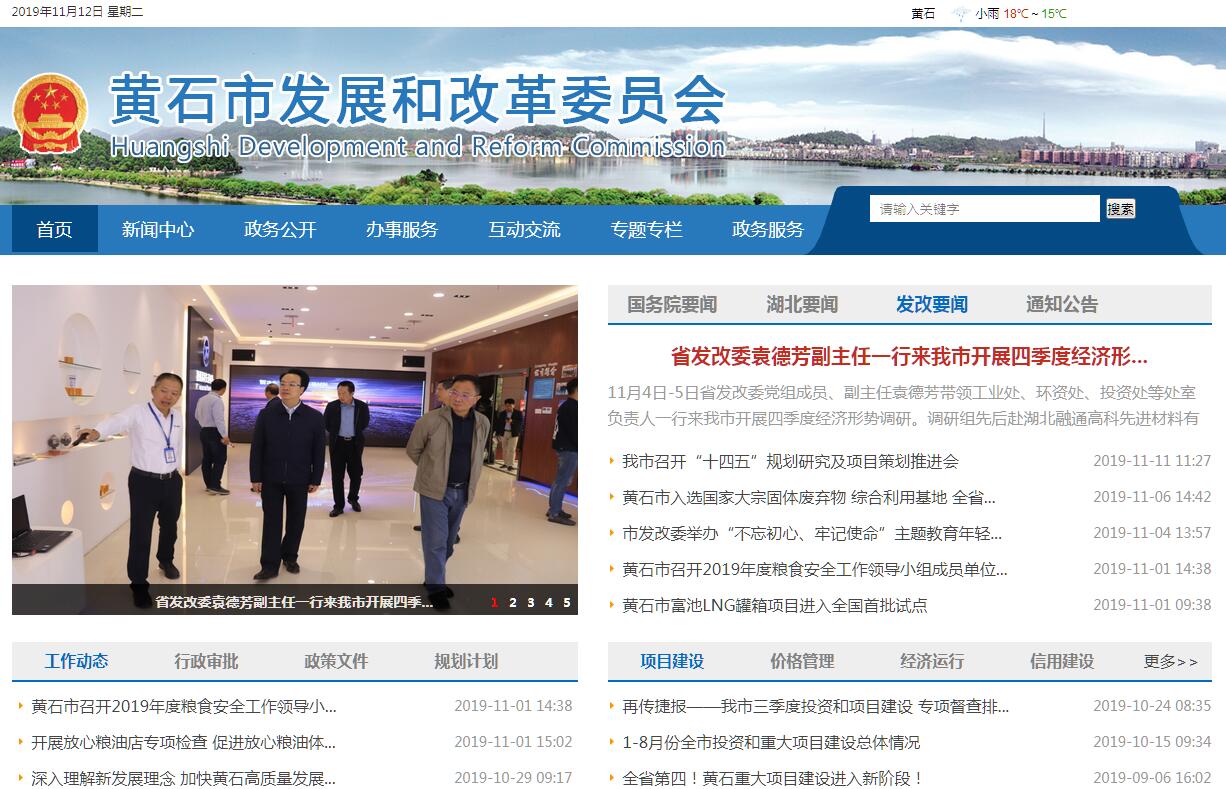
Task: Click the timestamp 2019-11-06 14:42
Action: [x=1152, y=497]
